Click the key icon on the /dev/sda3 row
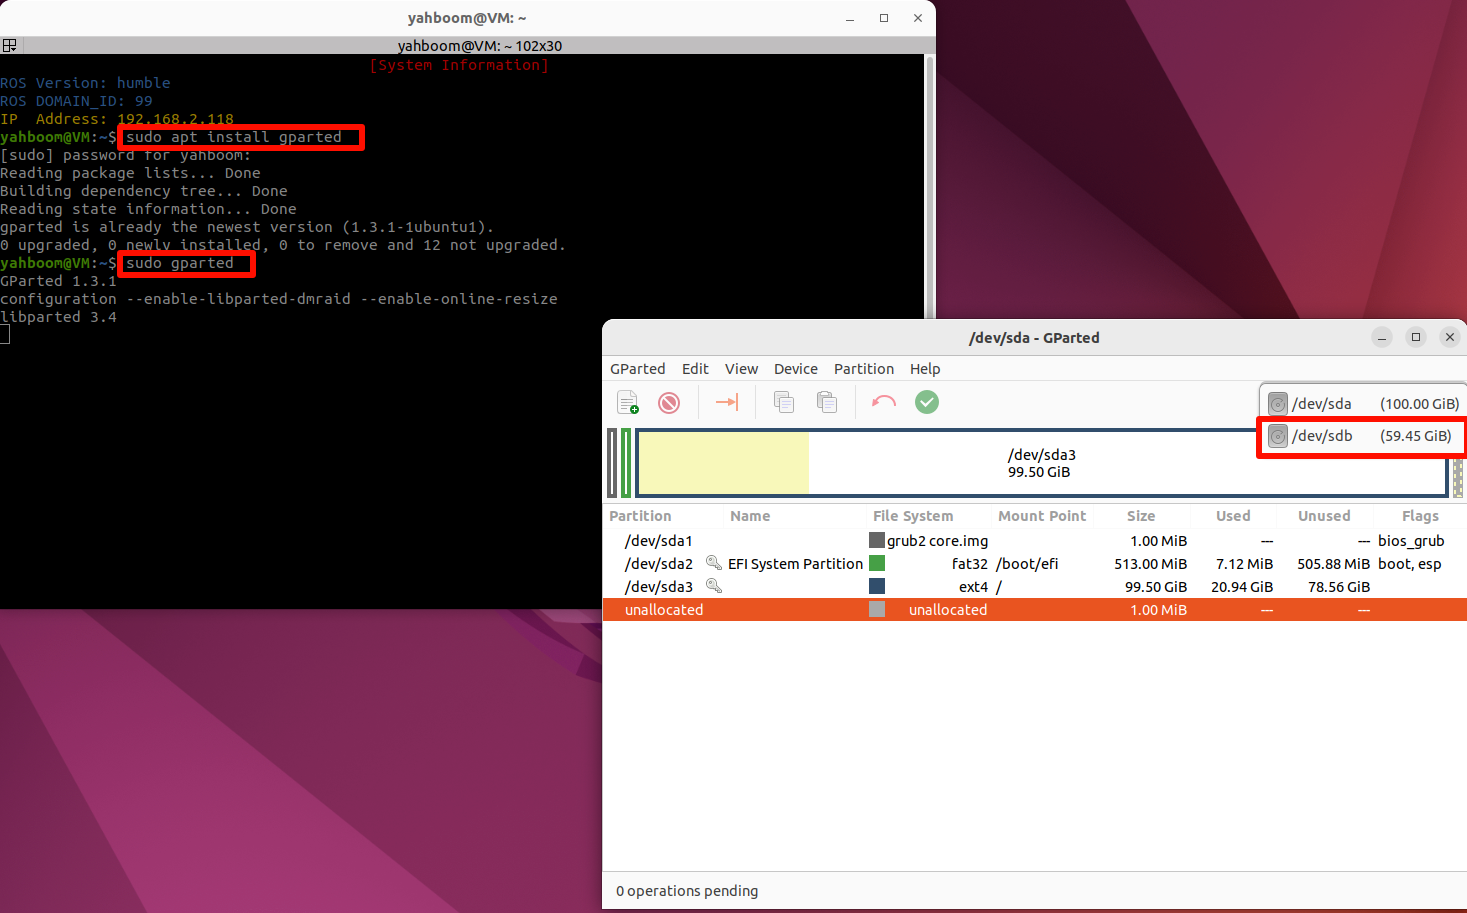 coord(714,586)
